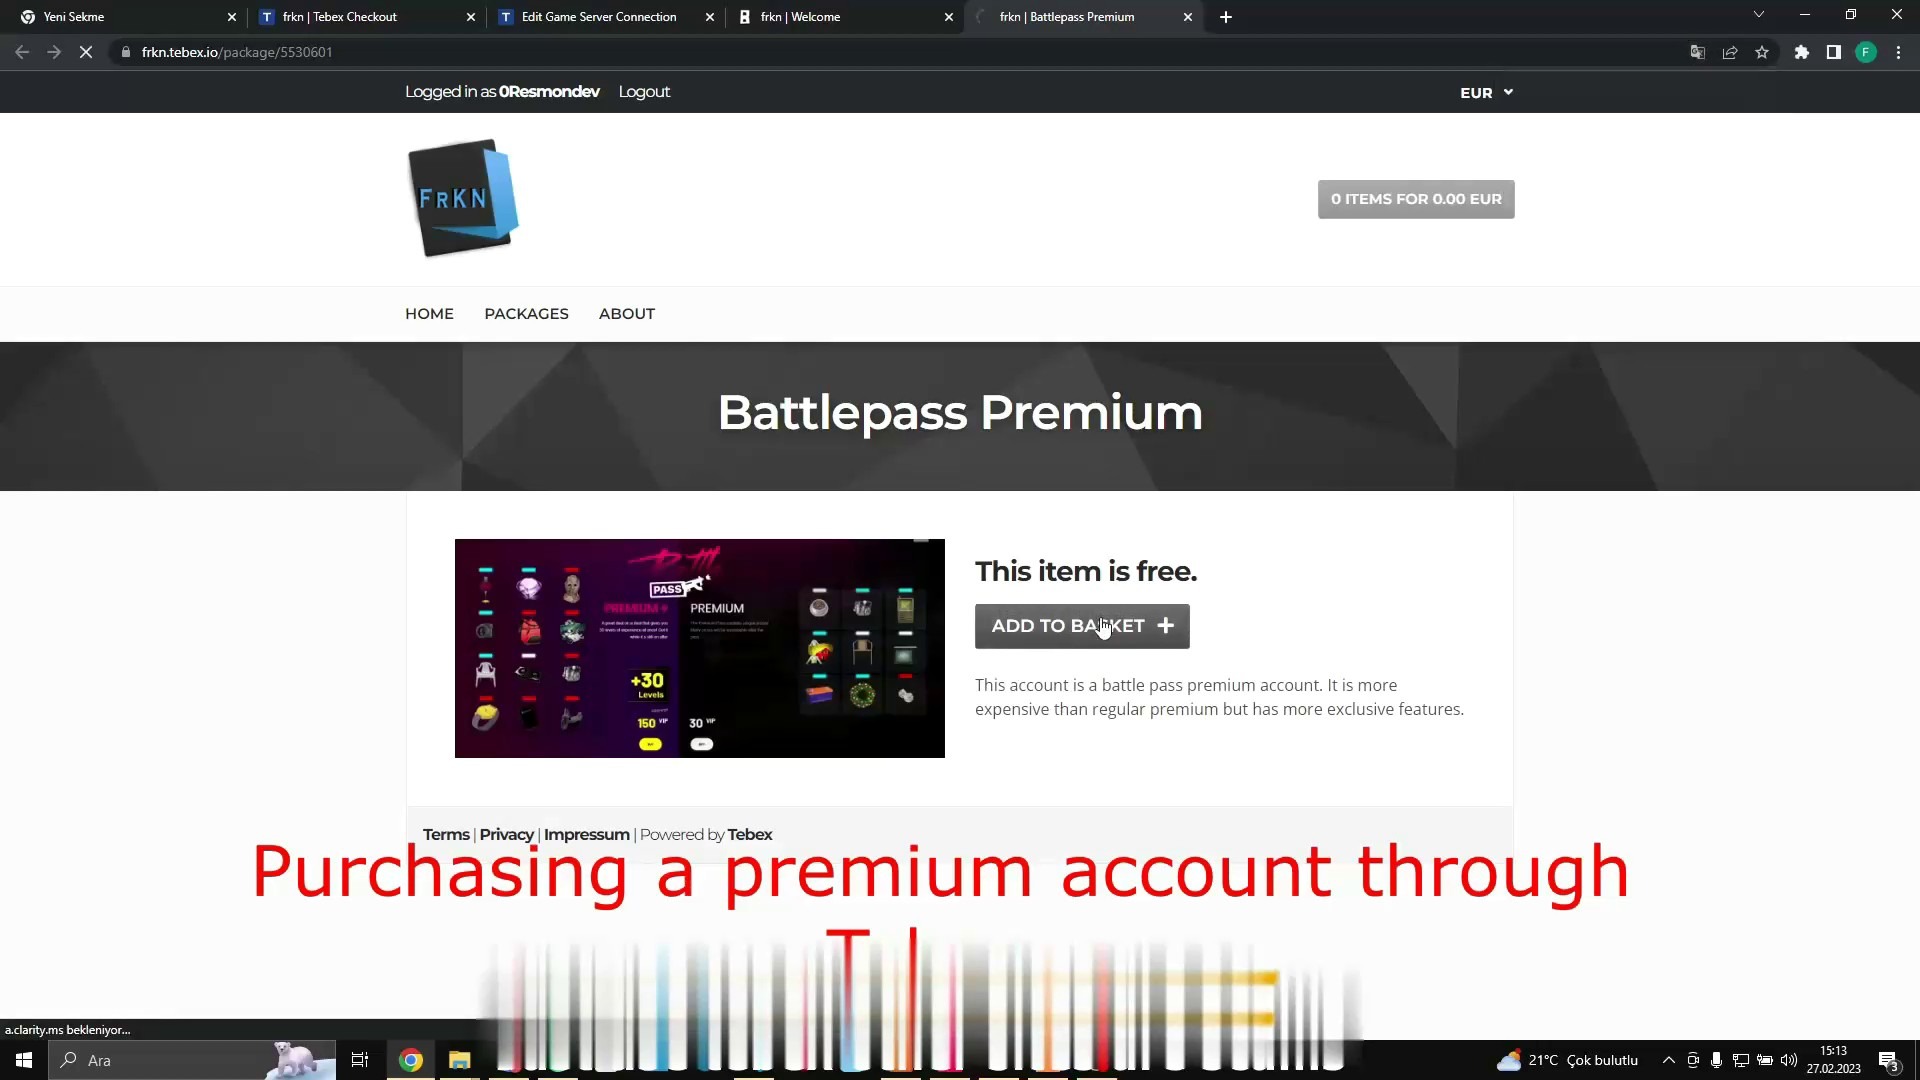Image resolution: width=1920 pixels, height=1080 pixels.
Task: Click the Logout link
Action: 644,92
